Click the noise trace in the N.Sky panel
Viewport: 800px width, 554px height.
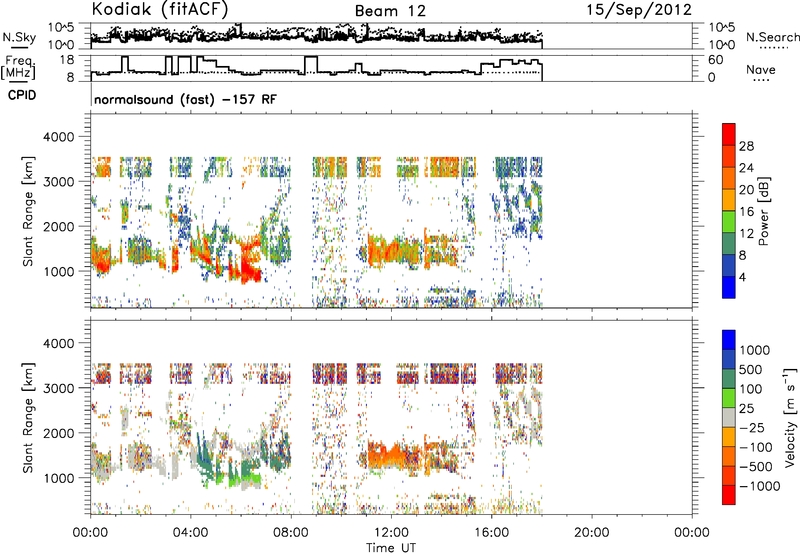click(x=316, y=35)
